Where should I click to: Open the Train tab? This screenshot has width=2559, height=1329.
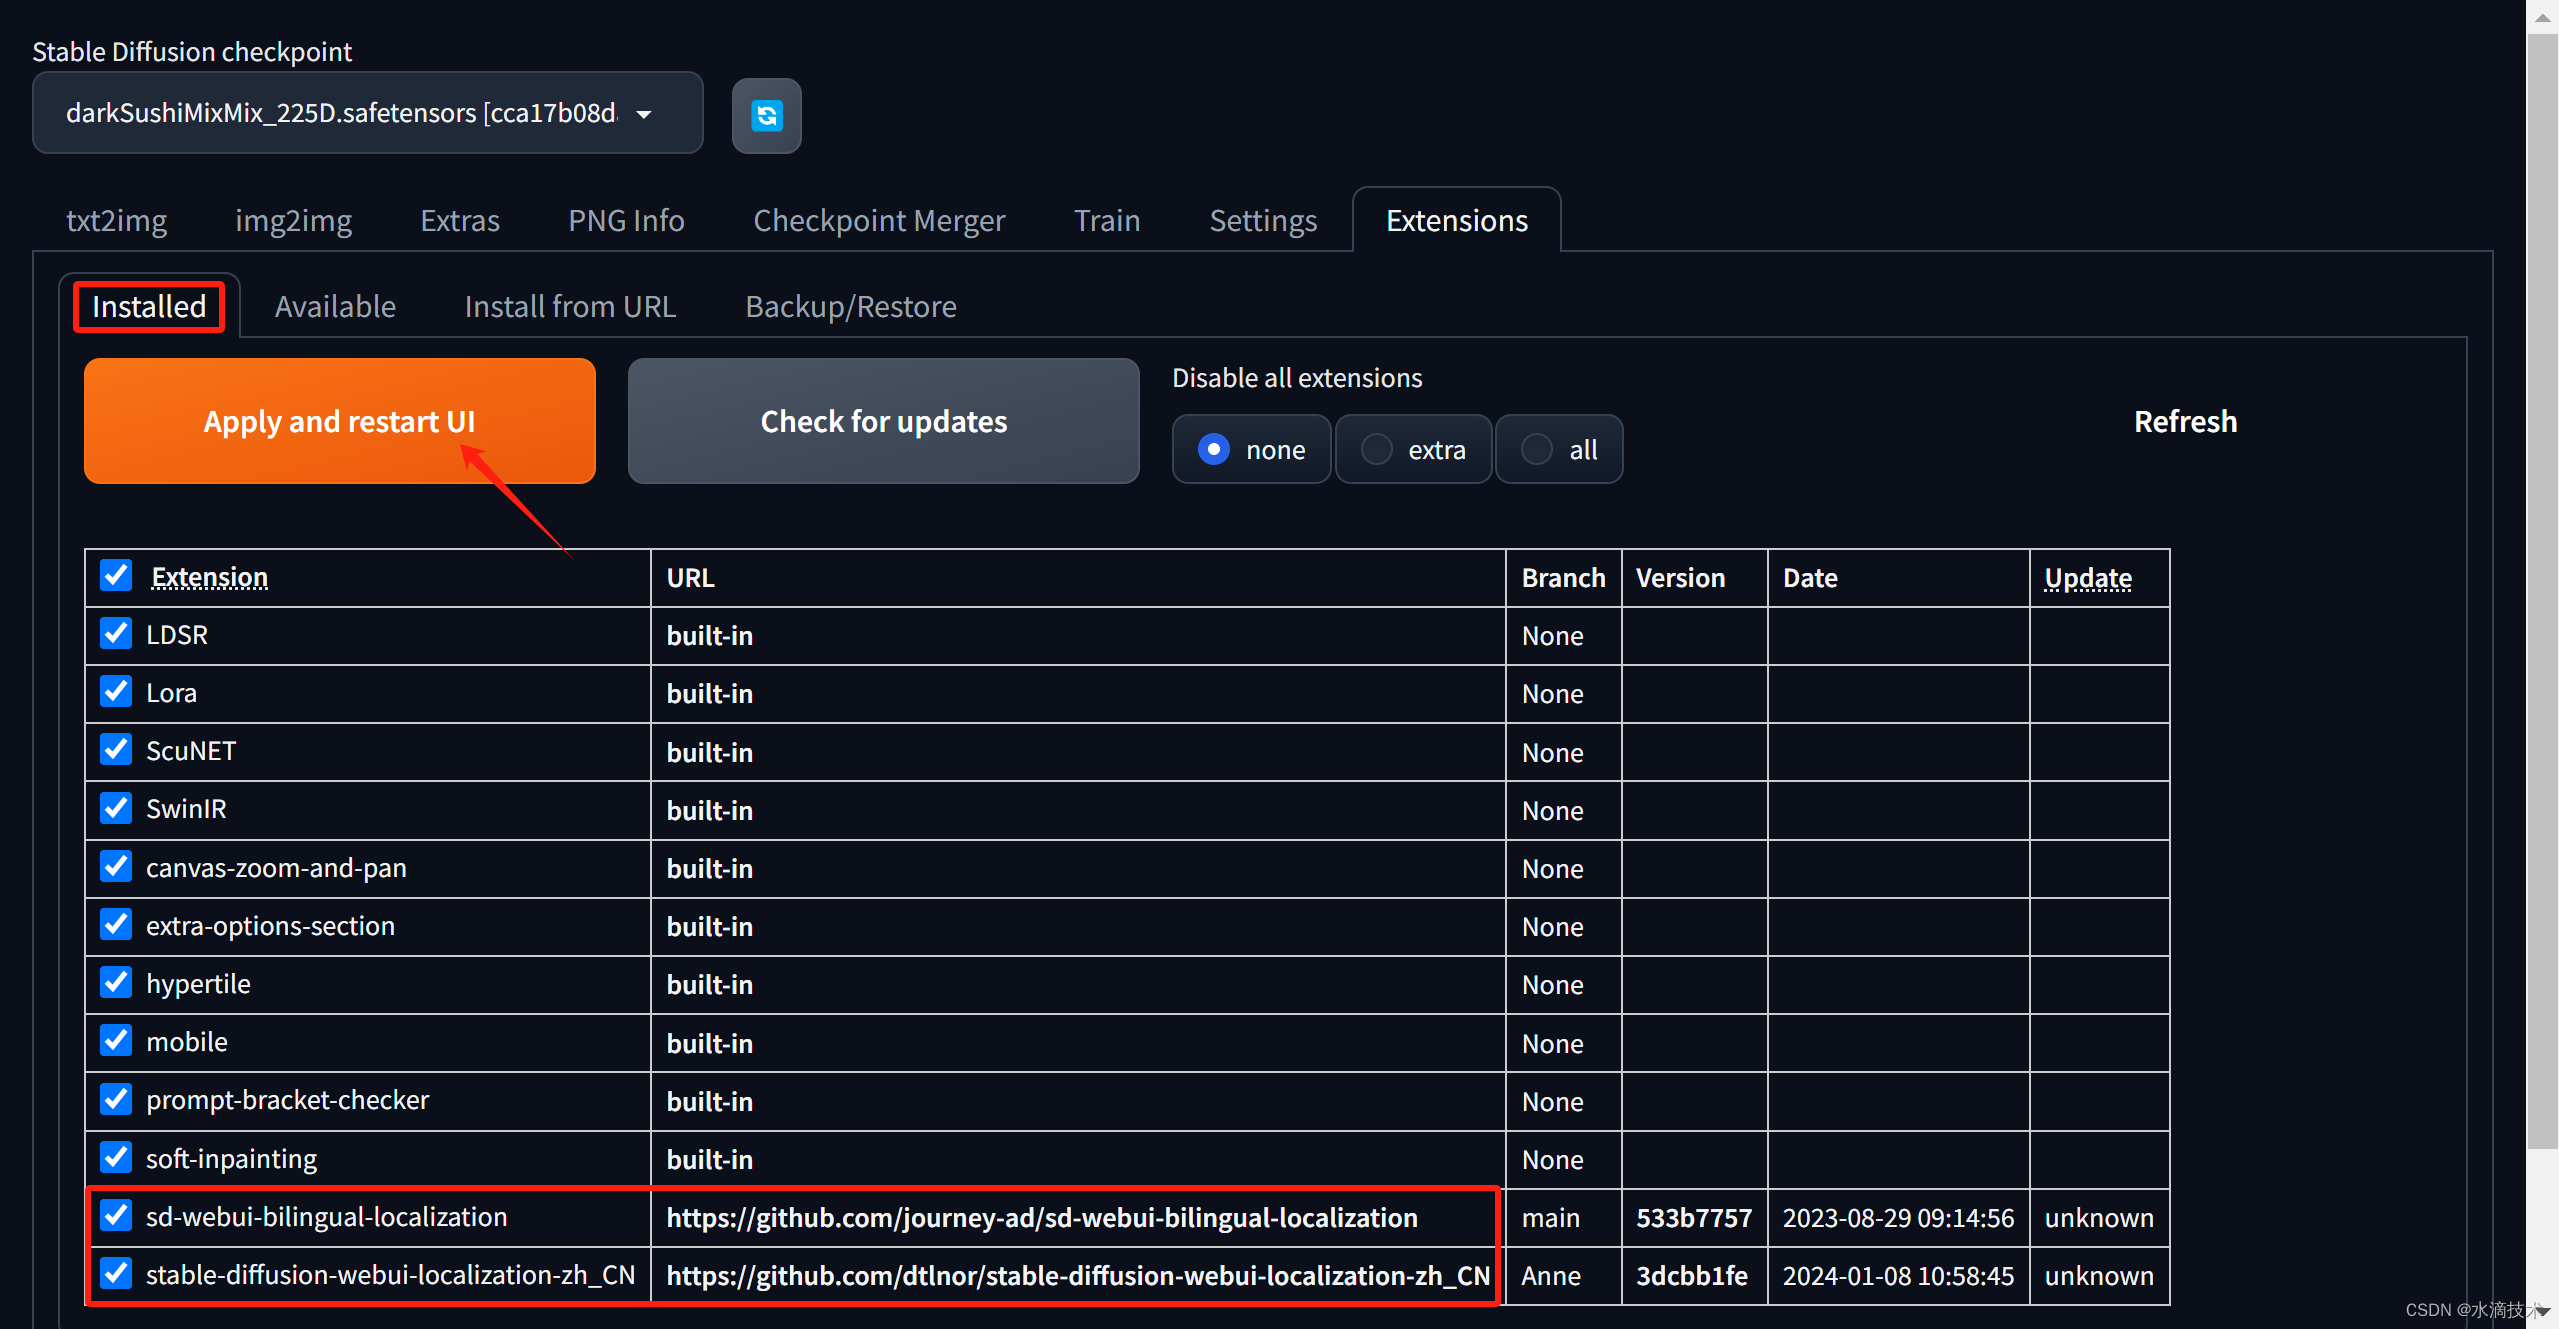point(1107,220)
